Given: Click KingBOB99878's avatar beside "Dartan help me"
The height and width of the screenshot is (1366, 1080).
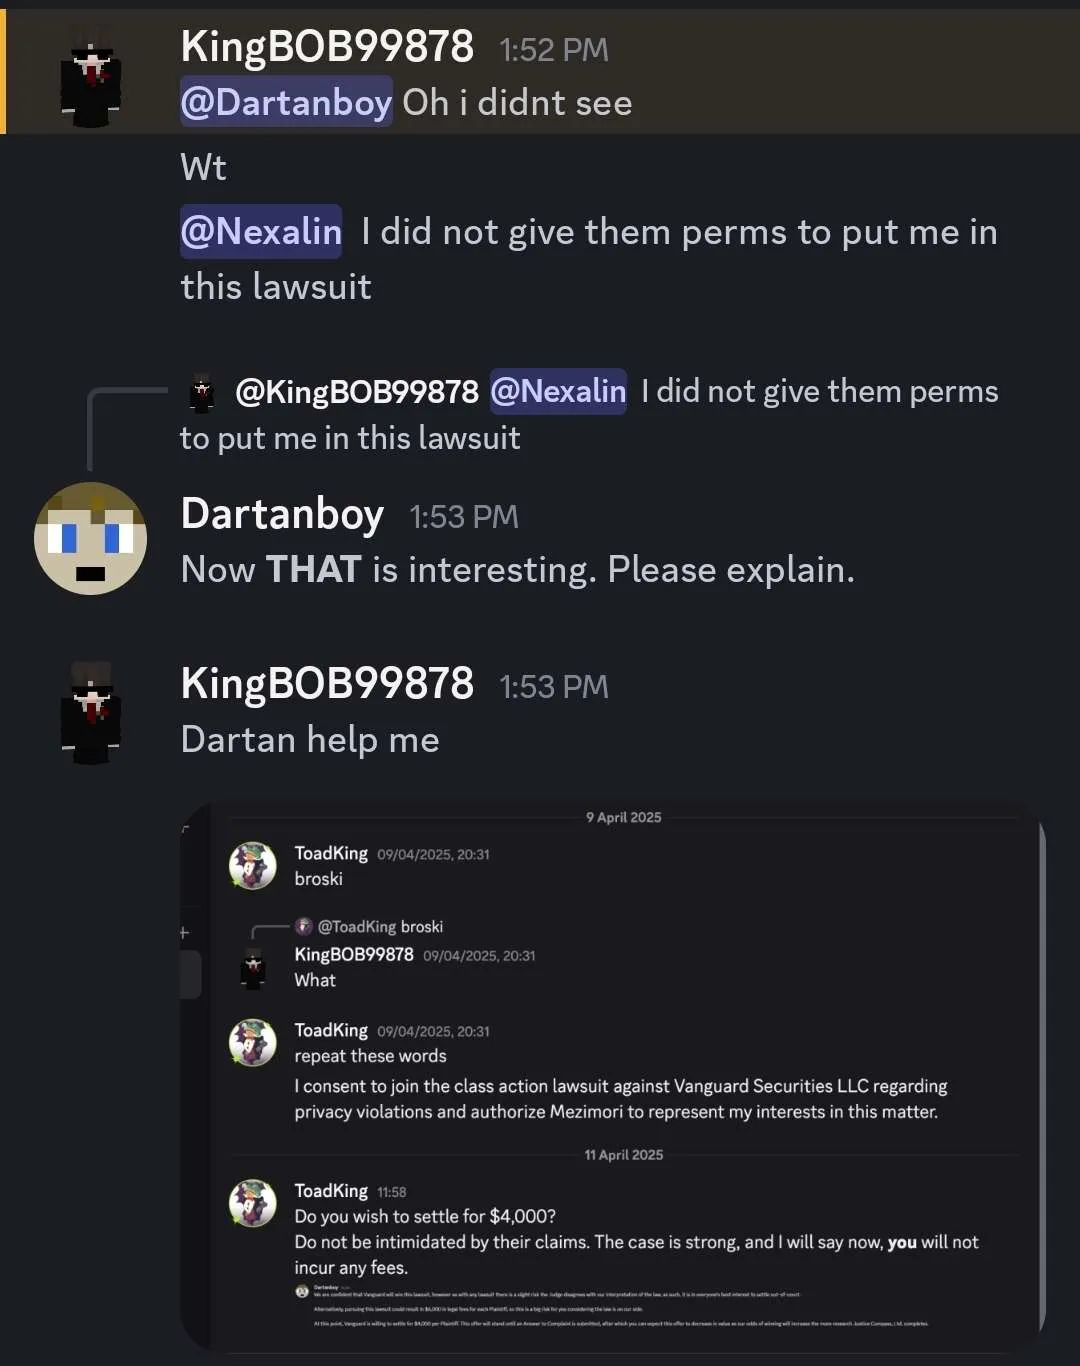Looking at the screenshot, I should 91,712.
